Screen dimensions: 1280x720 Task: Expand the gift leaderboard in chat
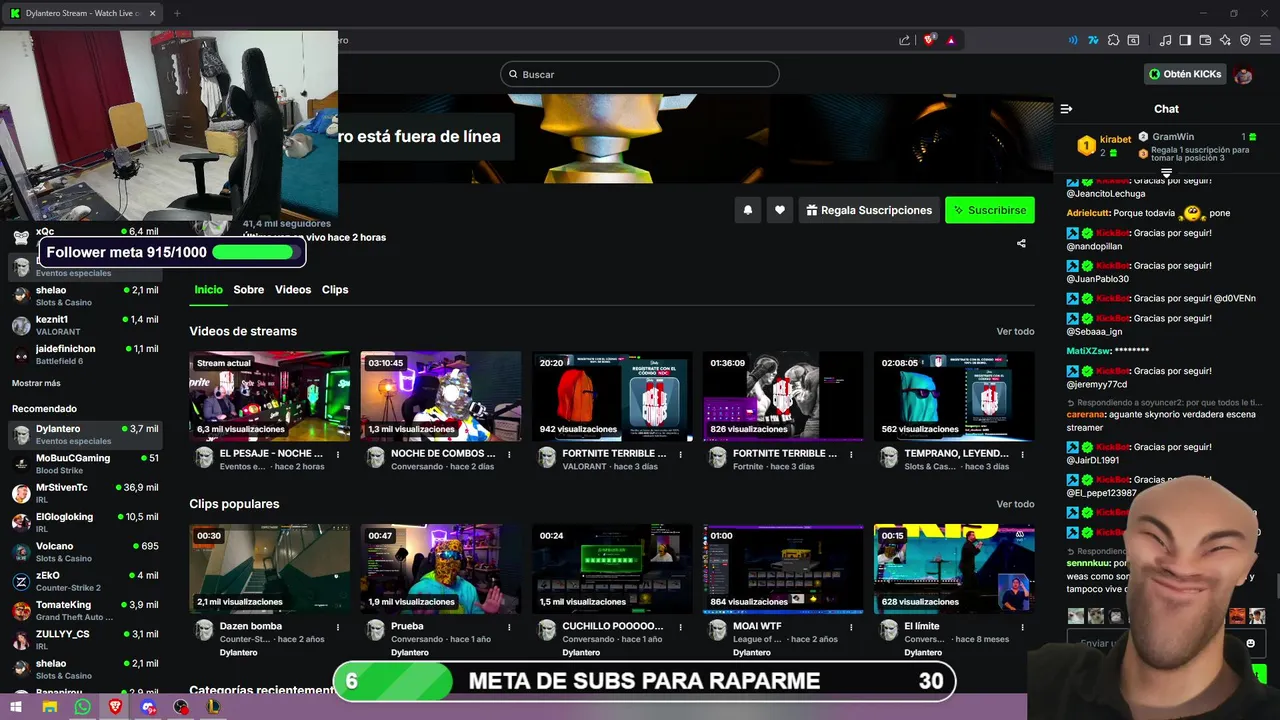tap(1166, 174)
